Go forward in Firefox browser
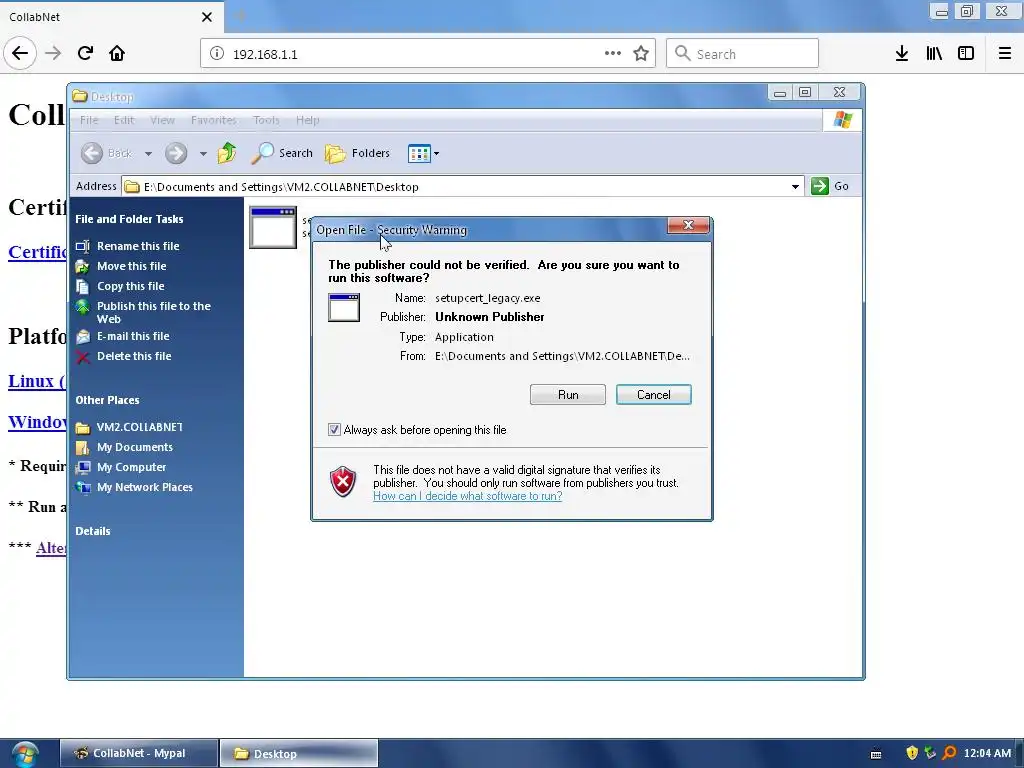 pos(53,53)
